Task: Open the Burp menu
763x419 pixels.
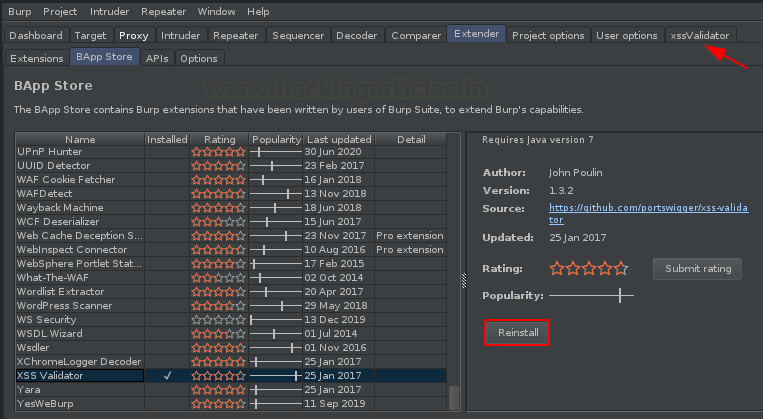Action: 19,11
